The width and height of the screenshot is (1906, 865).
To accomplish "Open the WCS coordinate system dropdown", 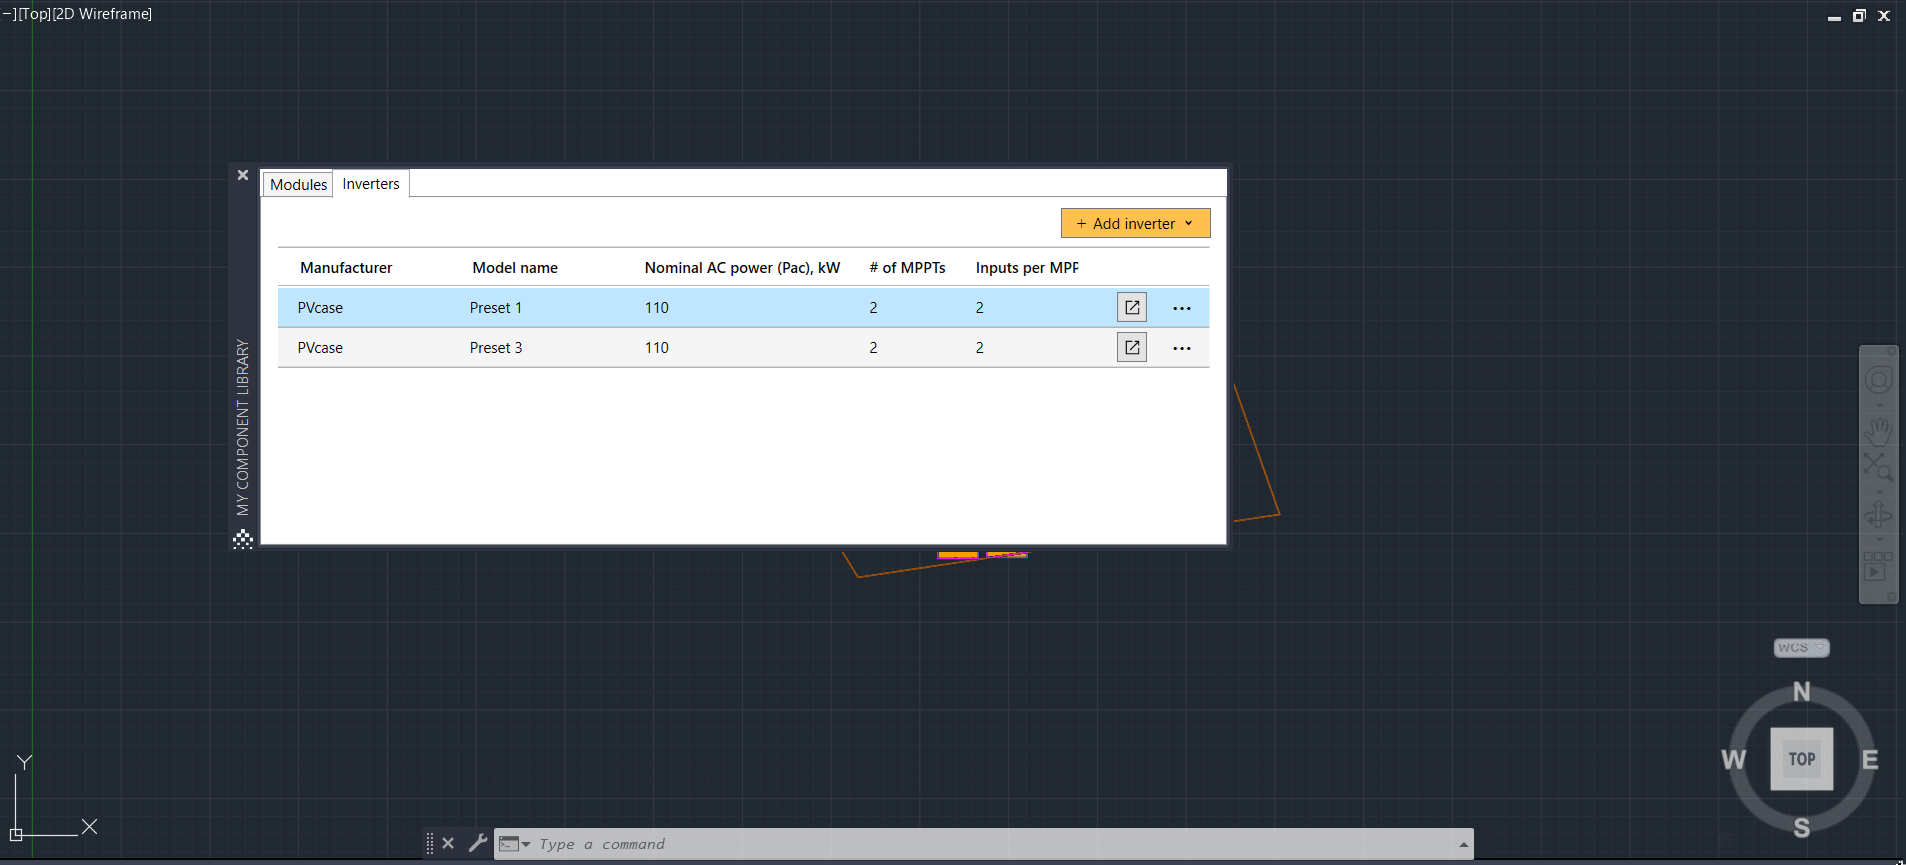I will point(1802,648).
